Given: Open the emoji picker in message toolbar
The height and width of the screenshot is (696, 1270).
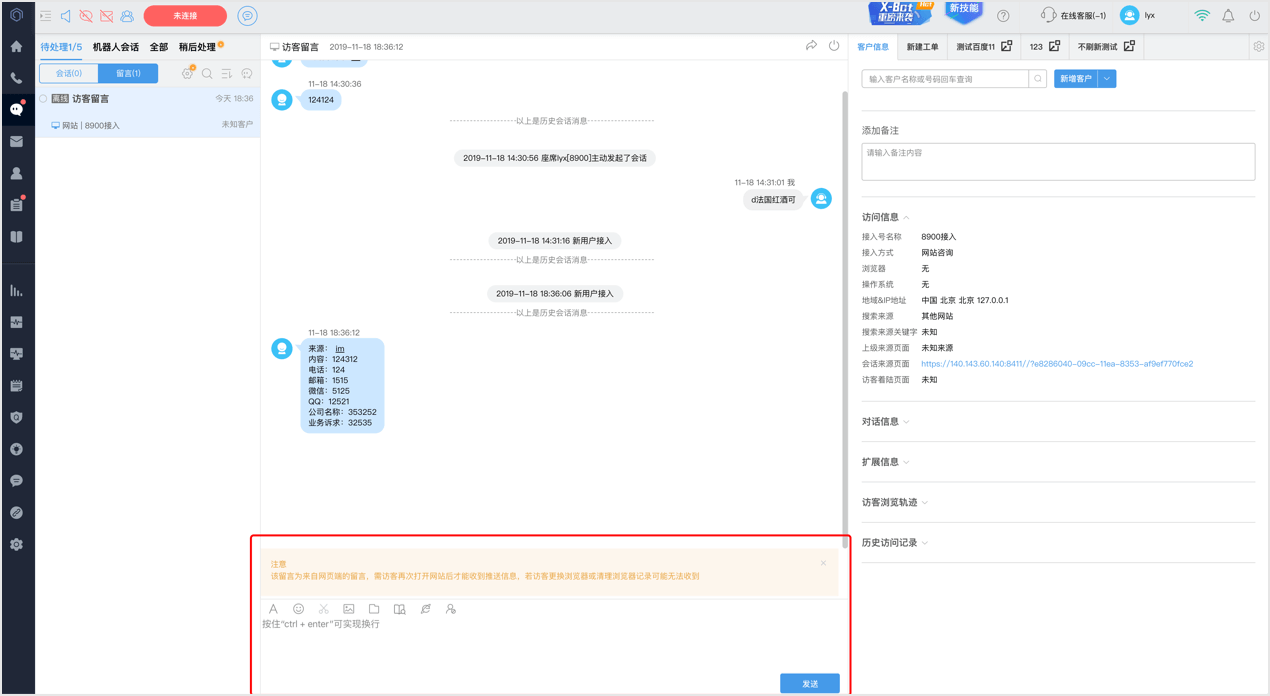Looking at the screenshot, I should (x=298, y=609).
